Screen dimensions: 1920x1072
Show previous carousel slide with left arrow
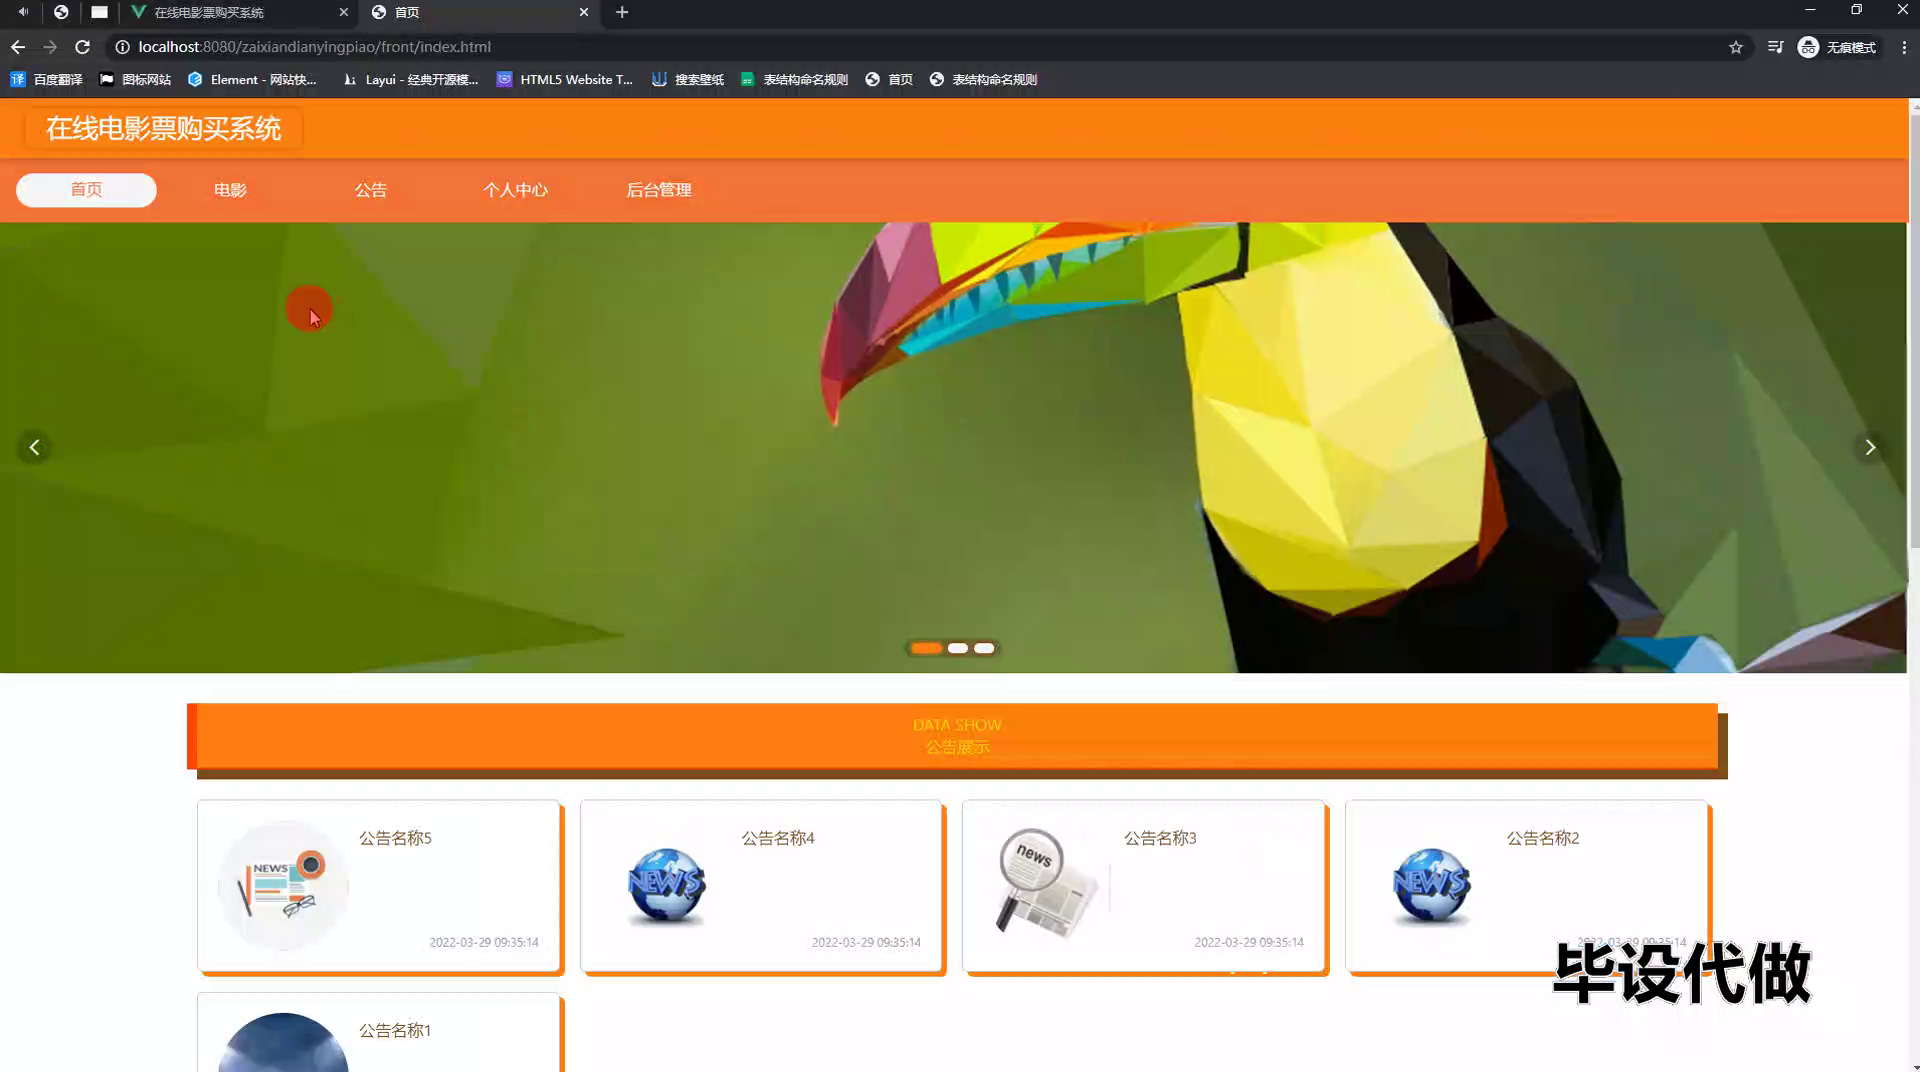(x=35, y=447)
